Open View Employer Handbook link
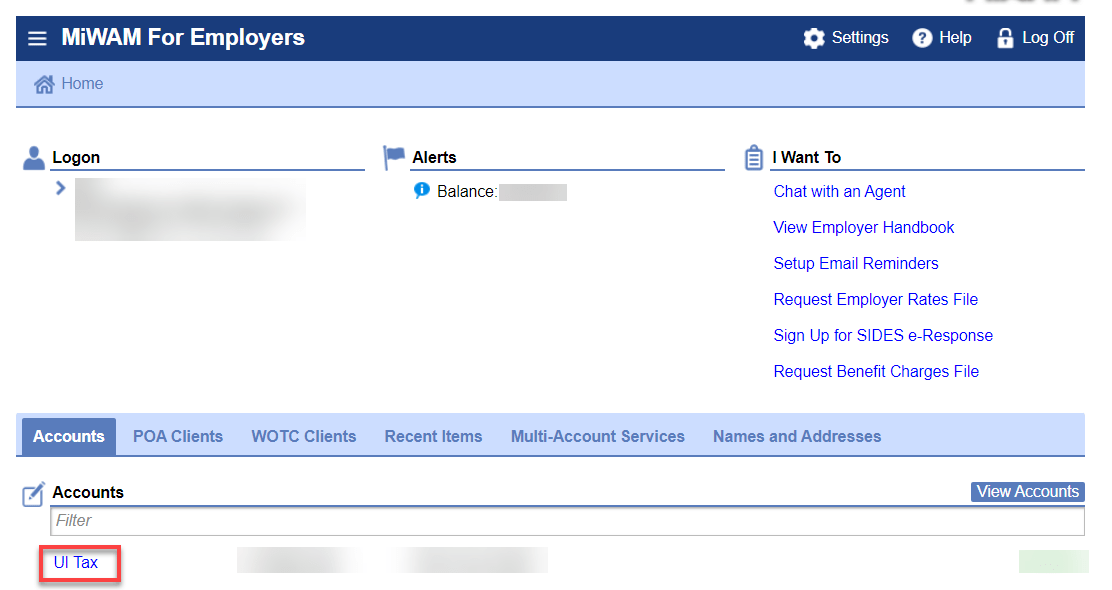Screen dimensions: 1112x590 864,228
